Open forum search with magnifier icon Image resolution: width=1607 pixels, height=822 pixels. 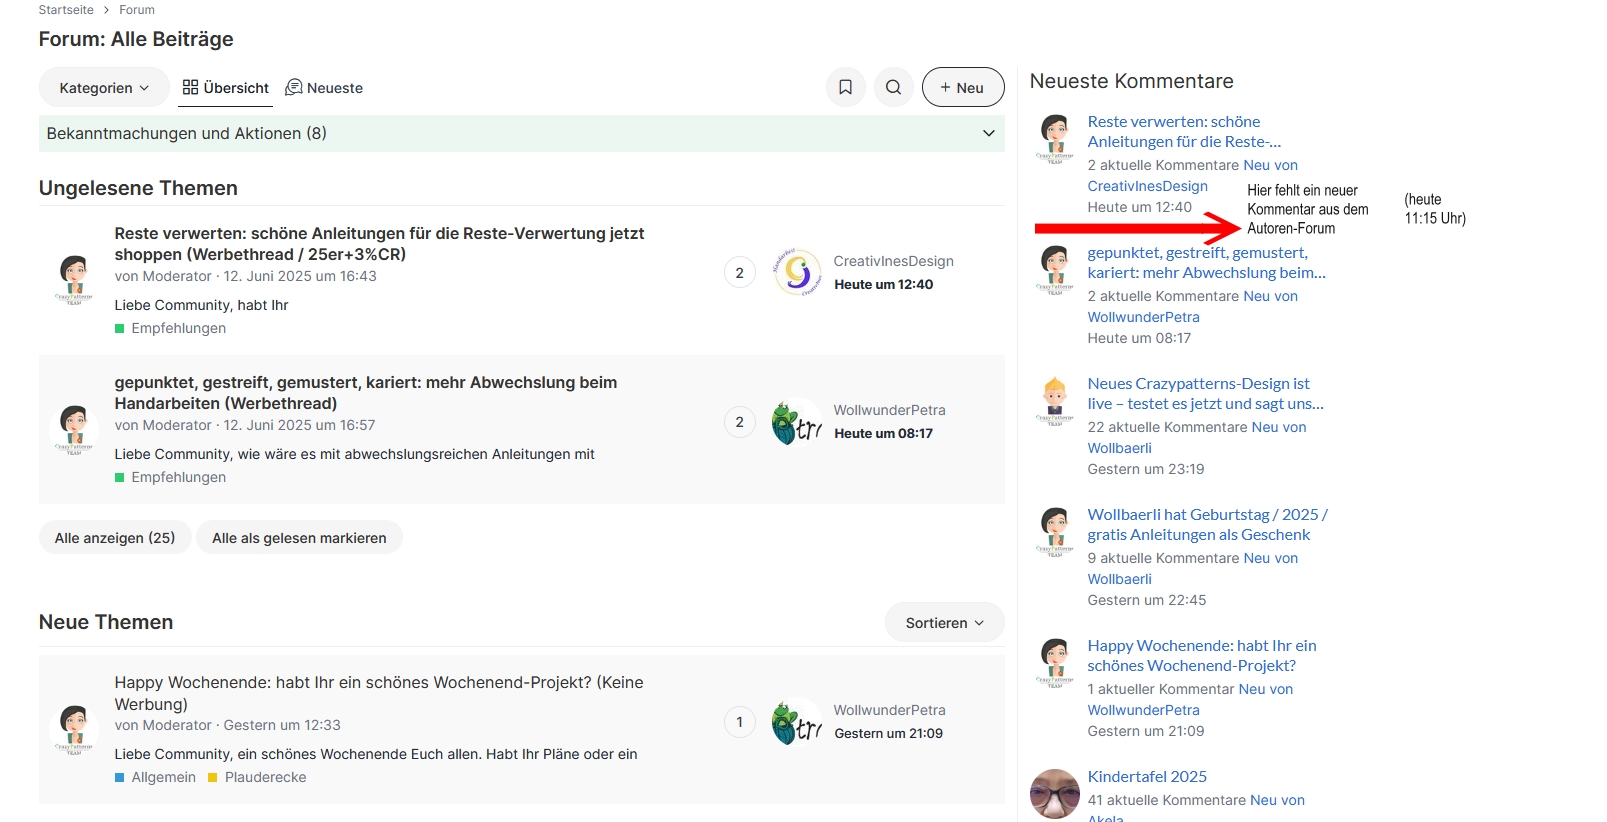tap(893, 88)
